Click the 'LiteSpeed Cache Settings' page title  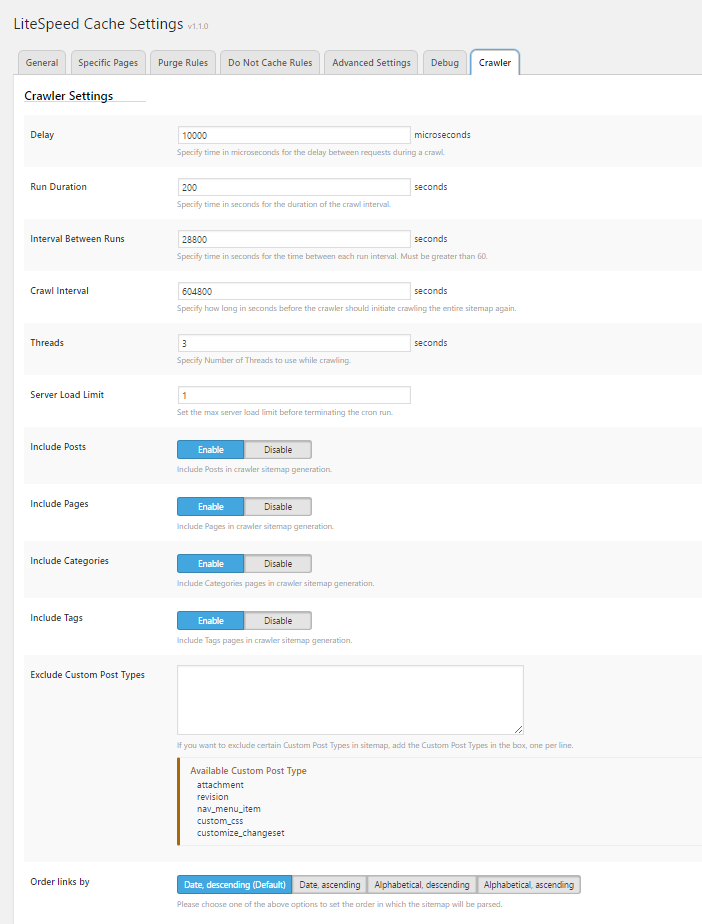98,24
